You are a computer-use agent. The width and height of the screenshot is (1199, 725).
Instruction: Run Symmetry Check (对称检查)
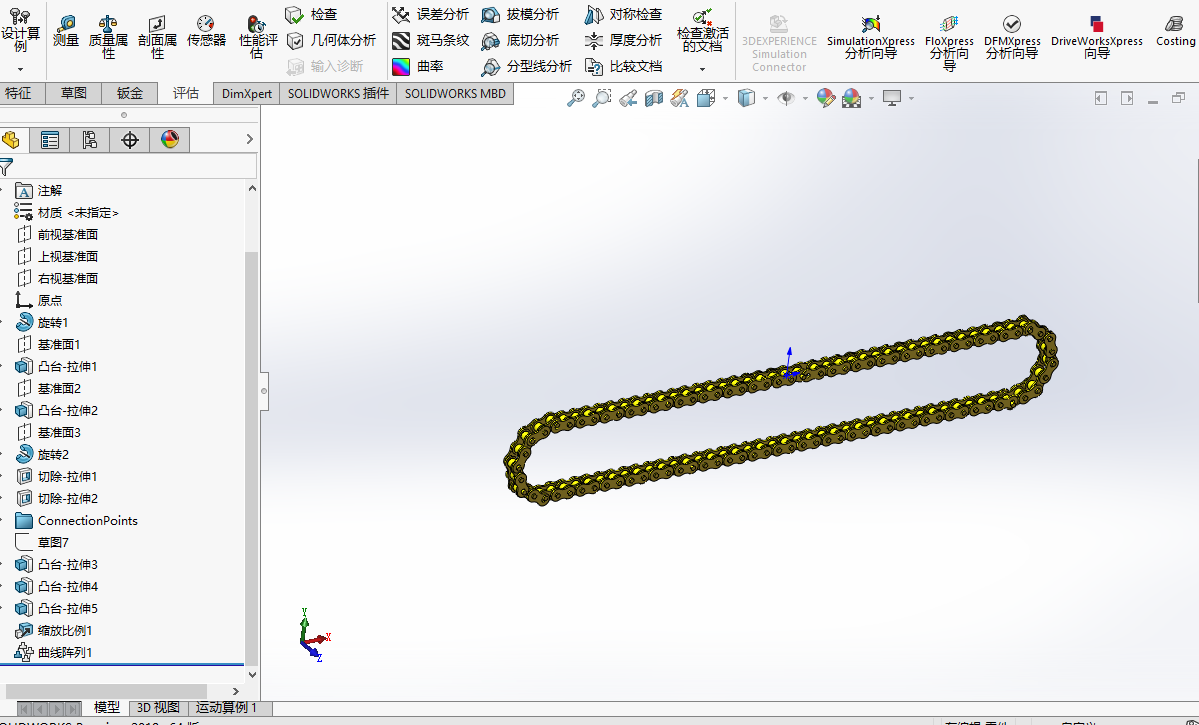[x=624, y=15]
